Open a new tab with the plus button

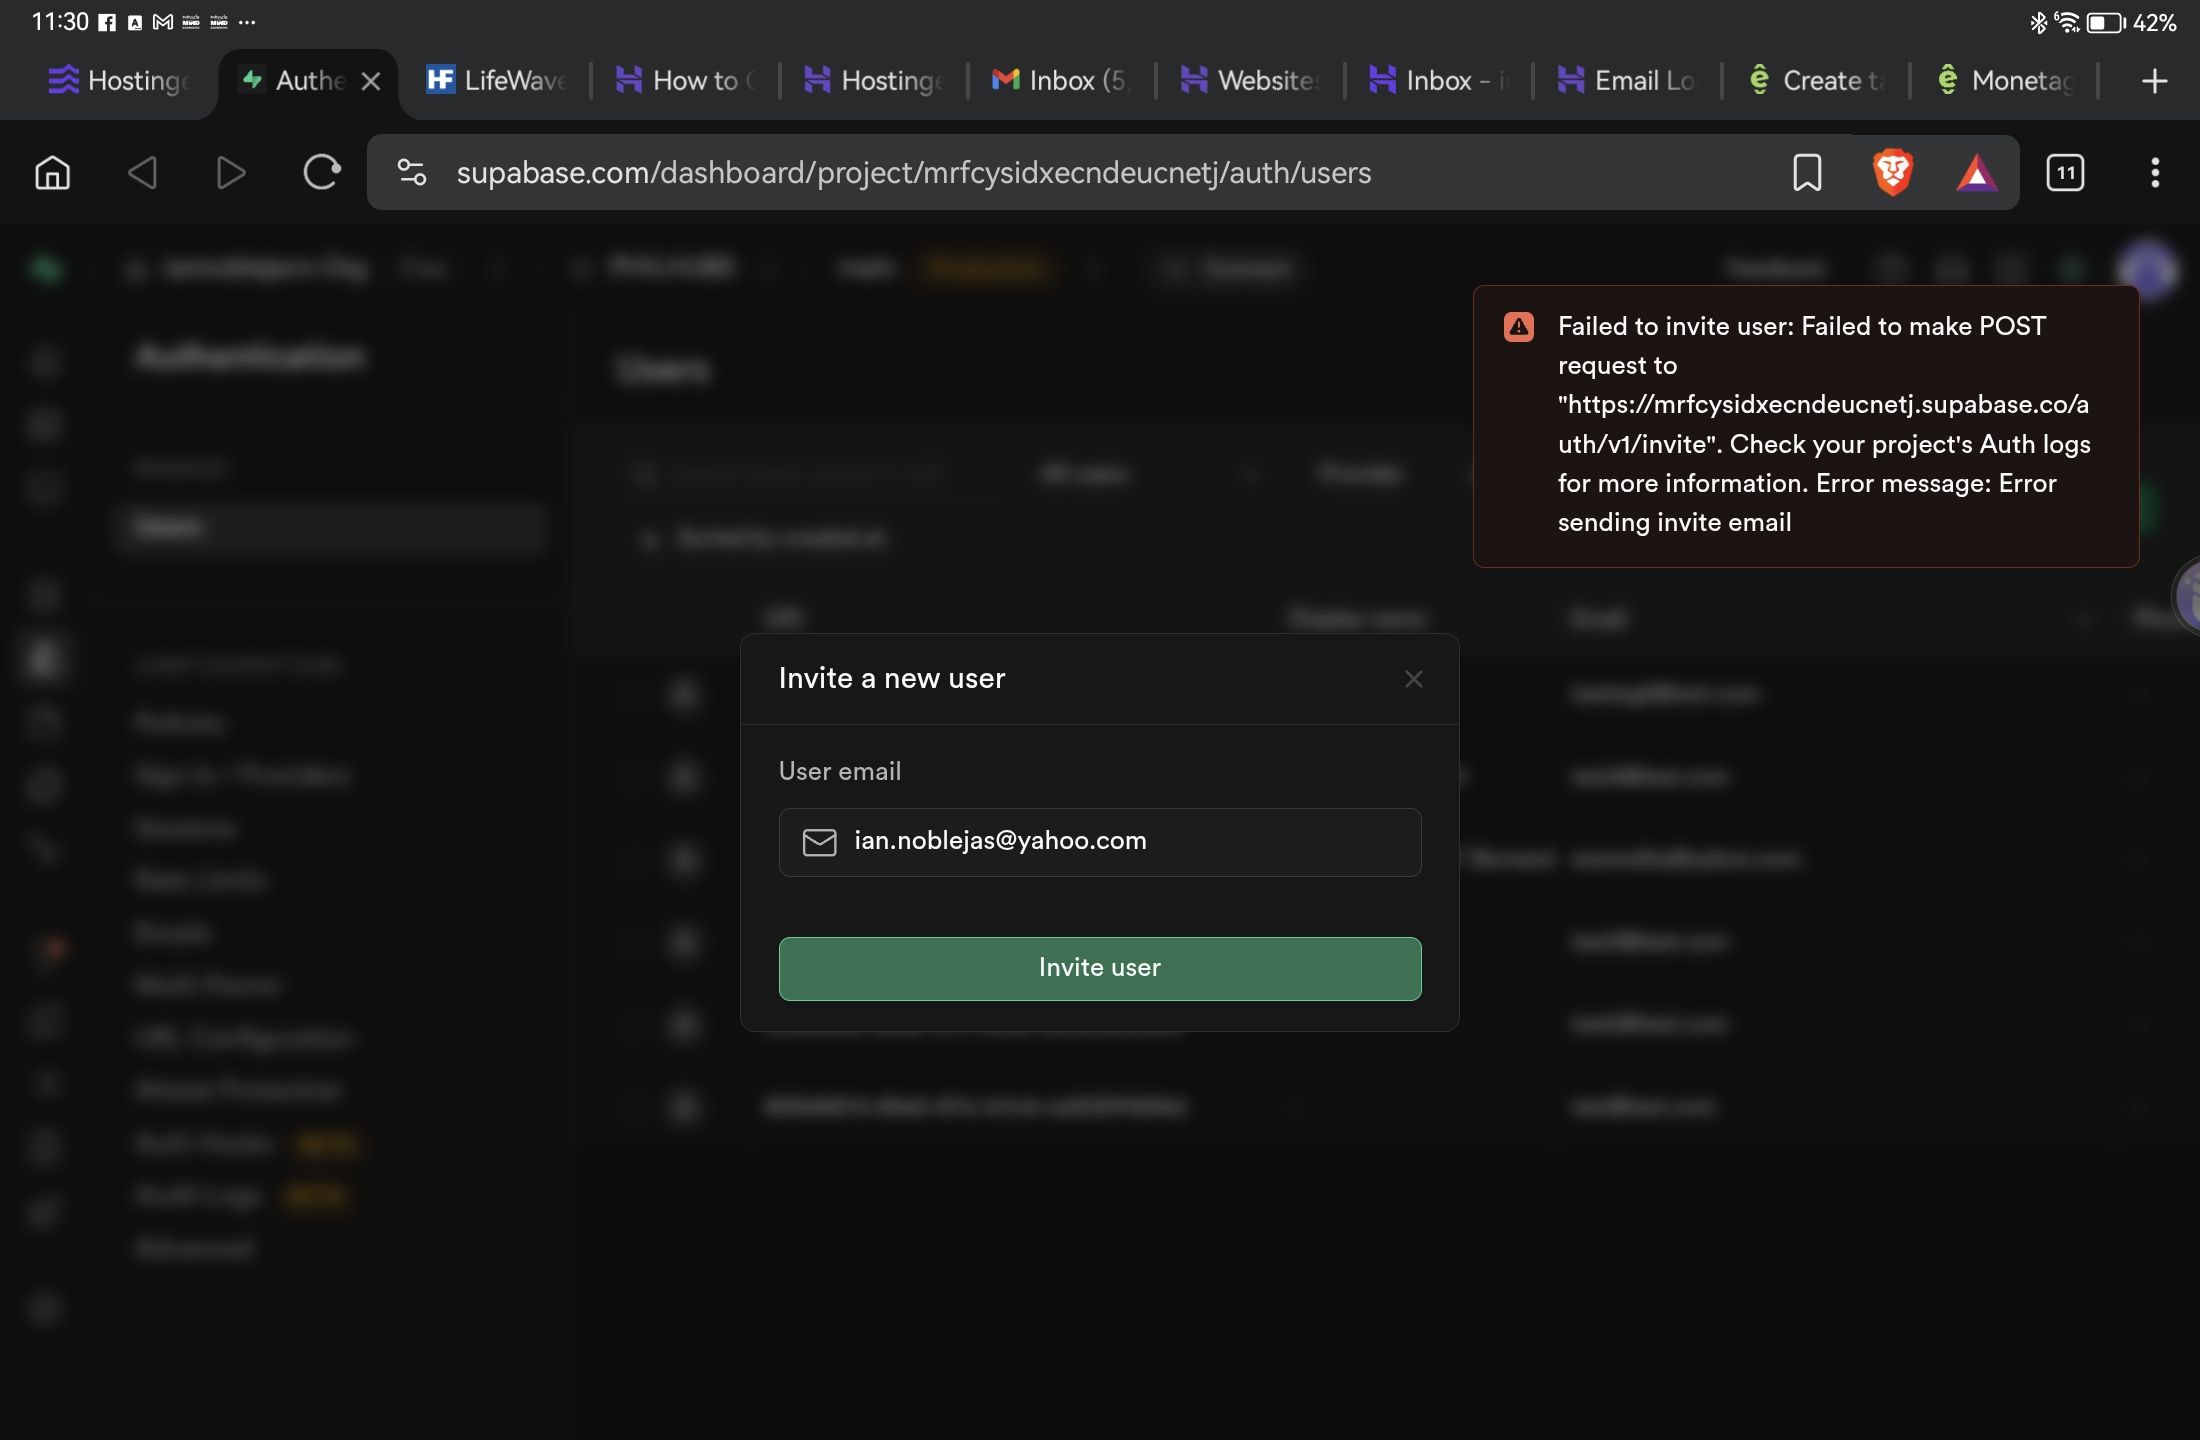2155,81
